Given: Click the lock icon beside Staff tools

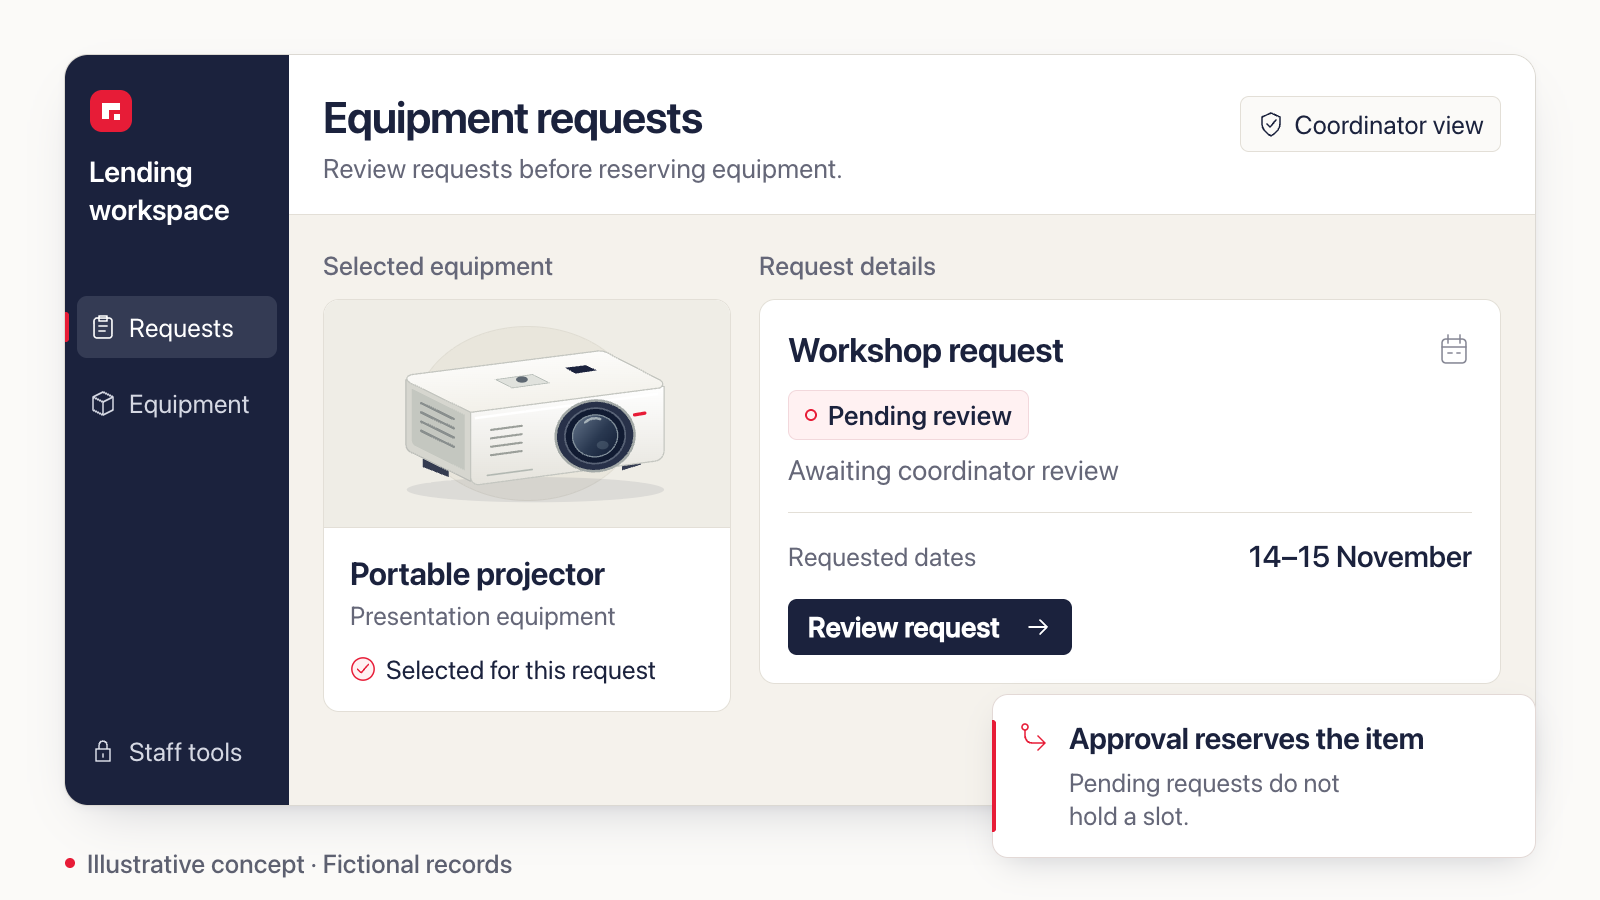Looking at the screenshot, I should point(103,751).
